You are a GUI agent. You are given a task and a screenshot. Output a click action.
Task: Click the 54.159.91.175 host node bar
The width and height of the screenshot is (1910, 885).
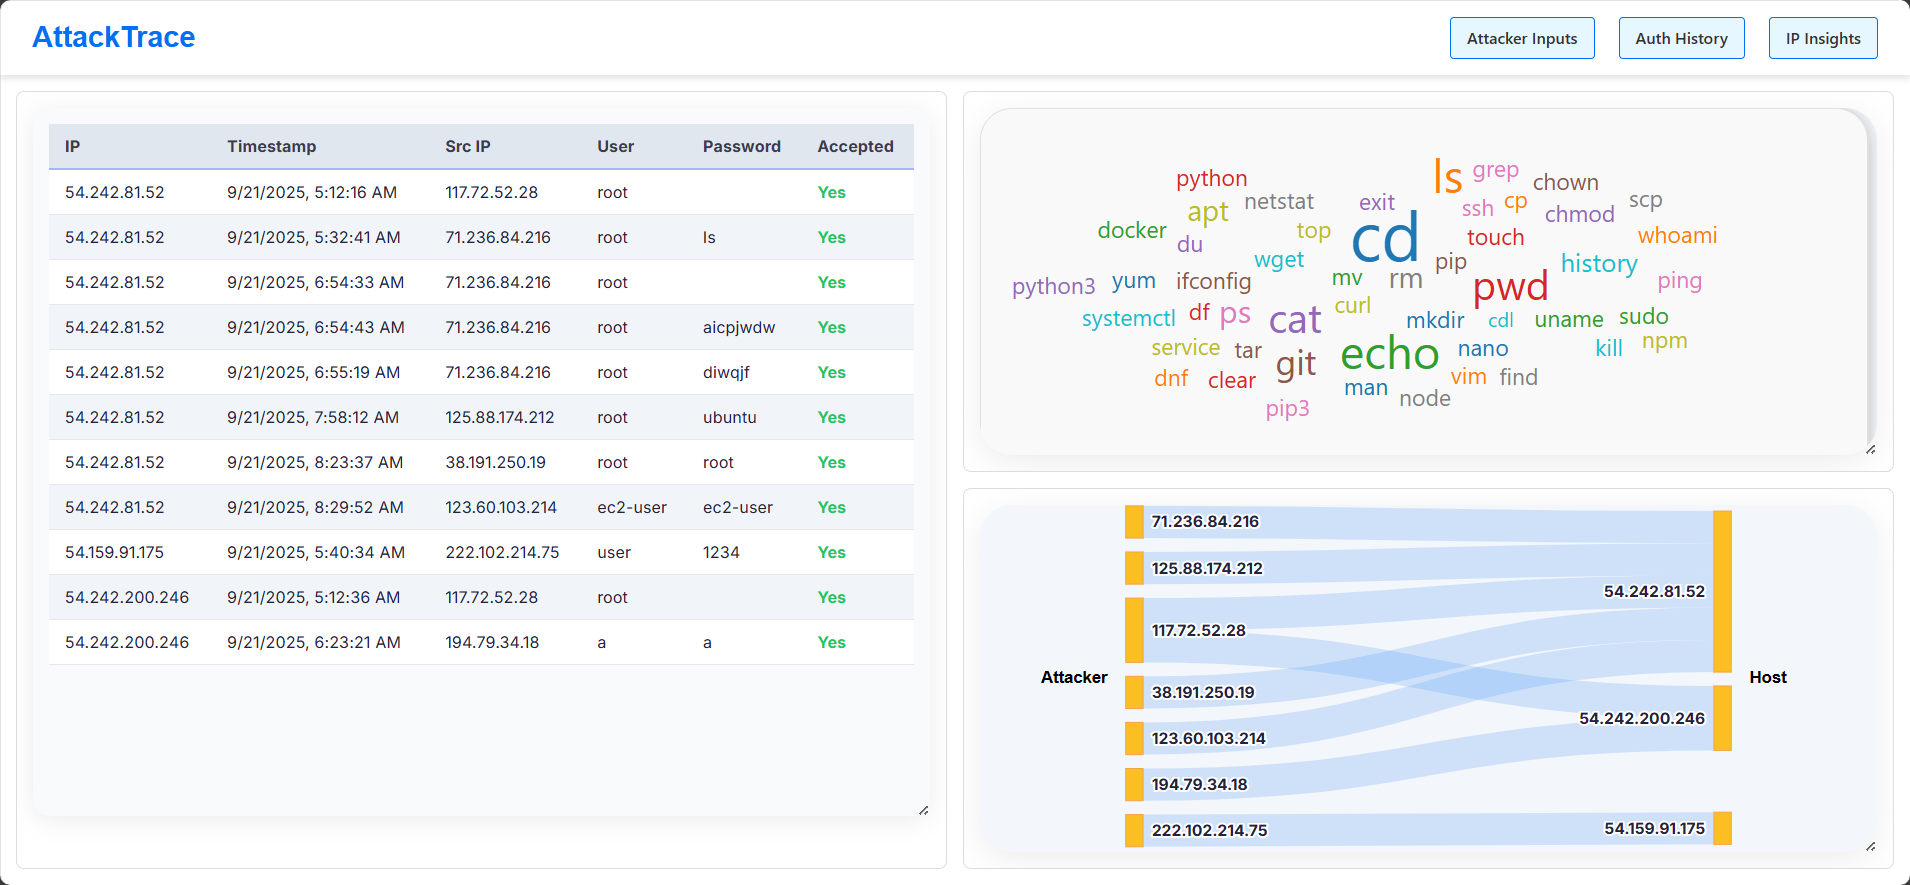click(1722, 828)
